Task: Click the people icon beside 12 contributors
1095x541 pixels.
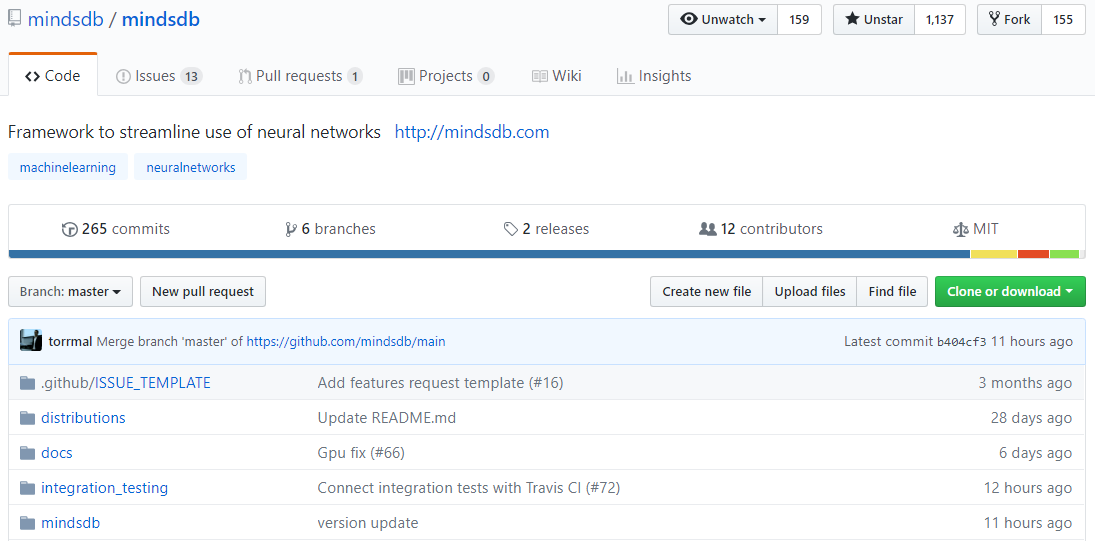Action: (707, 229)
